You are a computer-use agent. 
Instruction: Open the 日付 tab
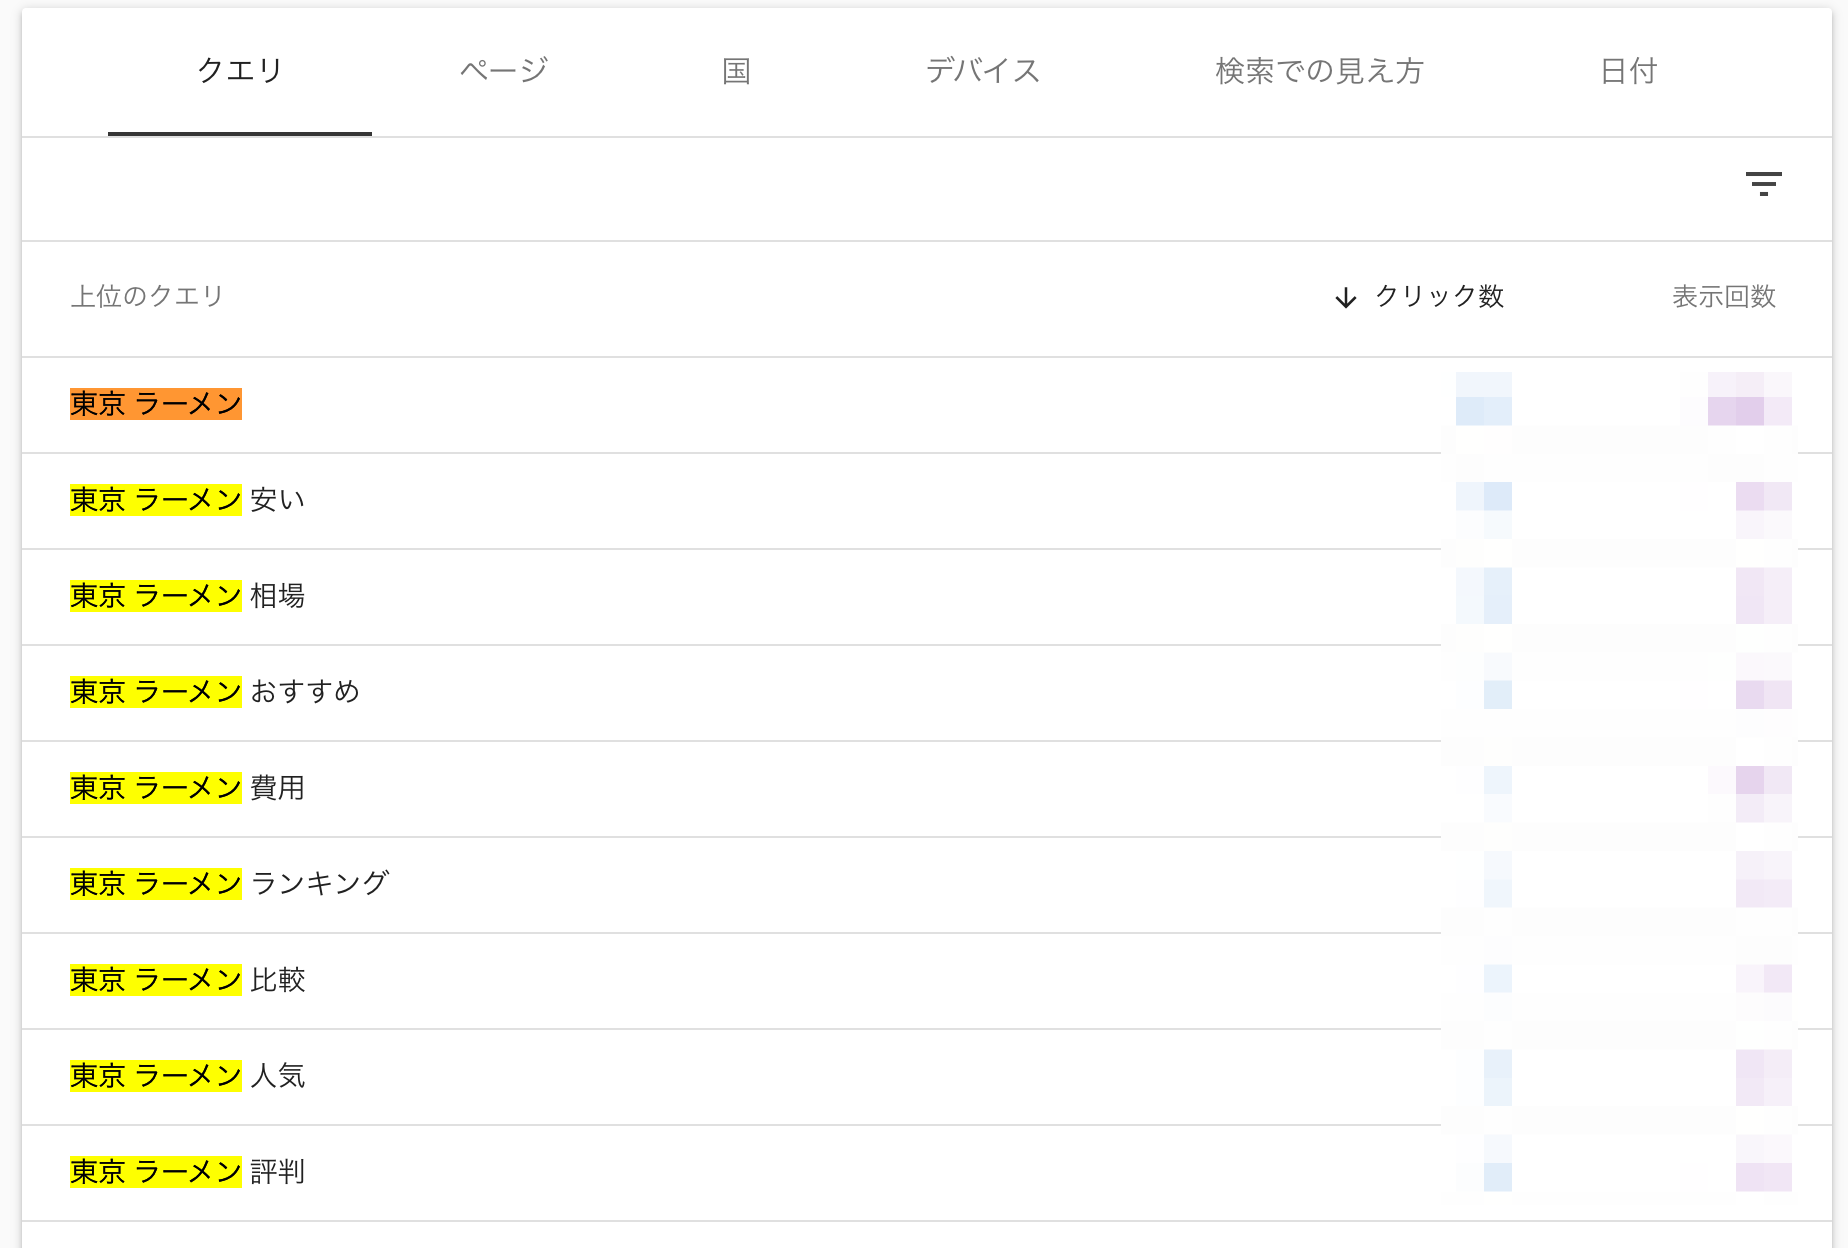pos(1628,70)
